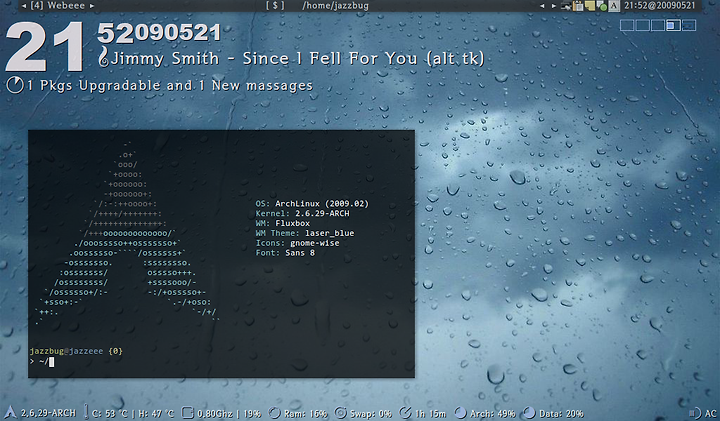Click next window arrow near system tray
This screenshot has height=421, width=720.
[x=553, y=6]
